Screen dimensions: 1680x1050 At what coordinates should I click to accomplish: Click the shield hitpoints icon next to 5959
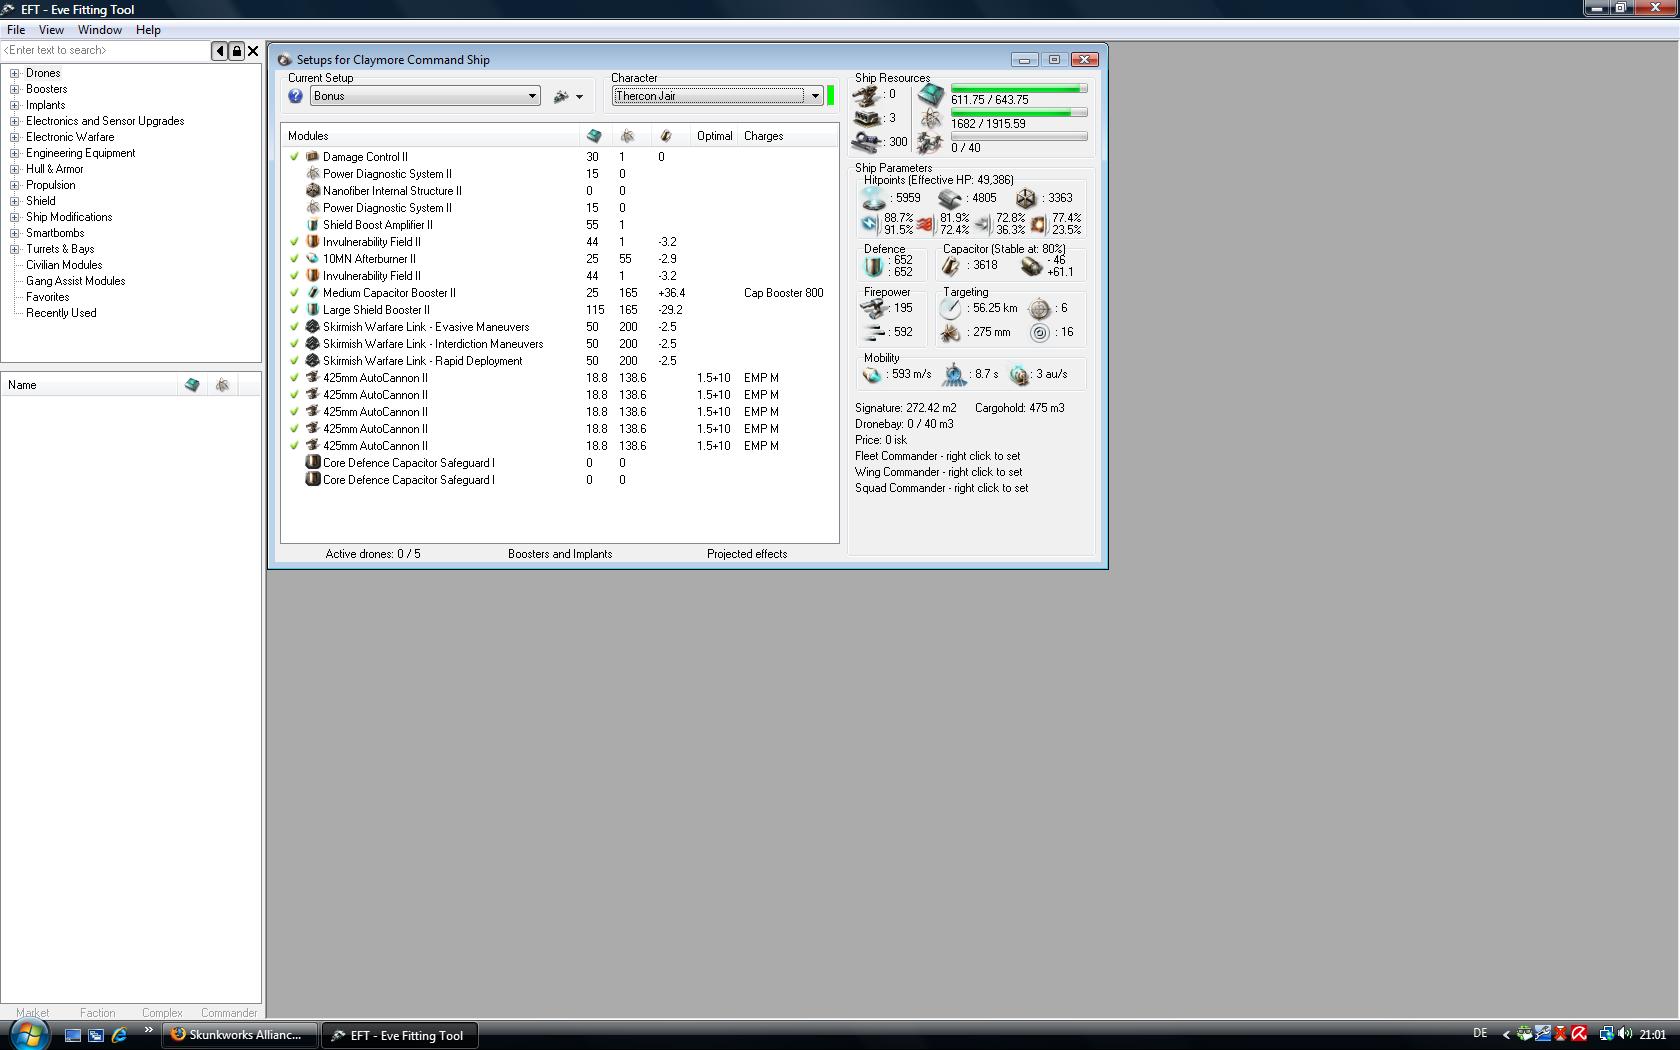(x=874, y=198)
